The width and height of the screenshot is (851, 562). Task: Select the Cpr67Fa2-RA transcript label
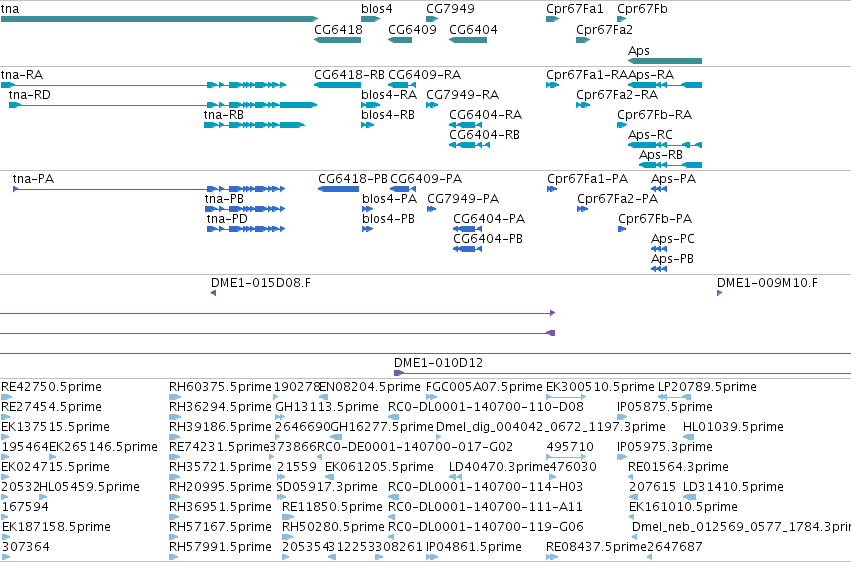click(617, 94)
